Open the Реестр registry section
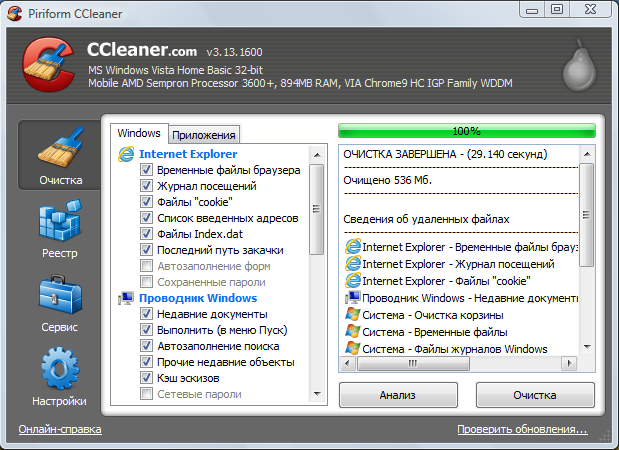The image size is (619, 450). tap(60, 229)
